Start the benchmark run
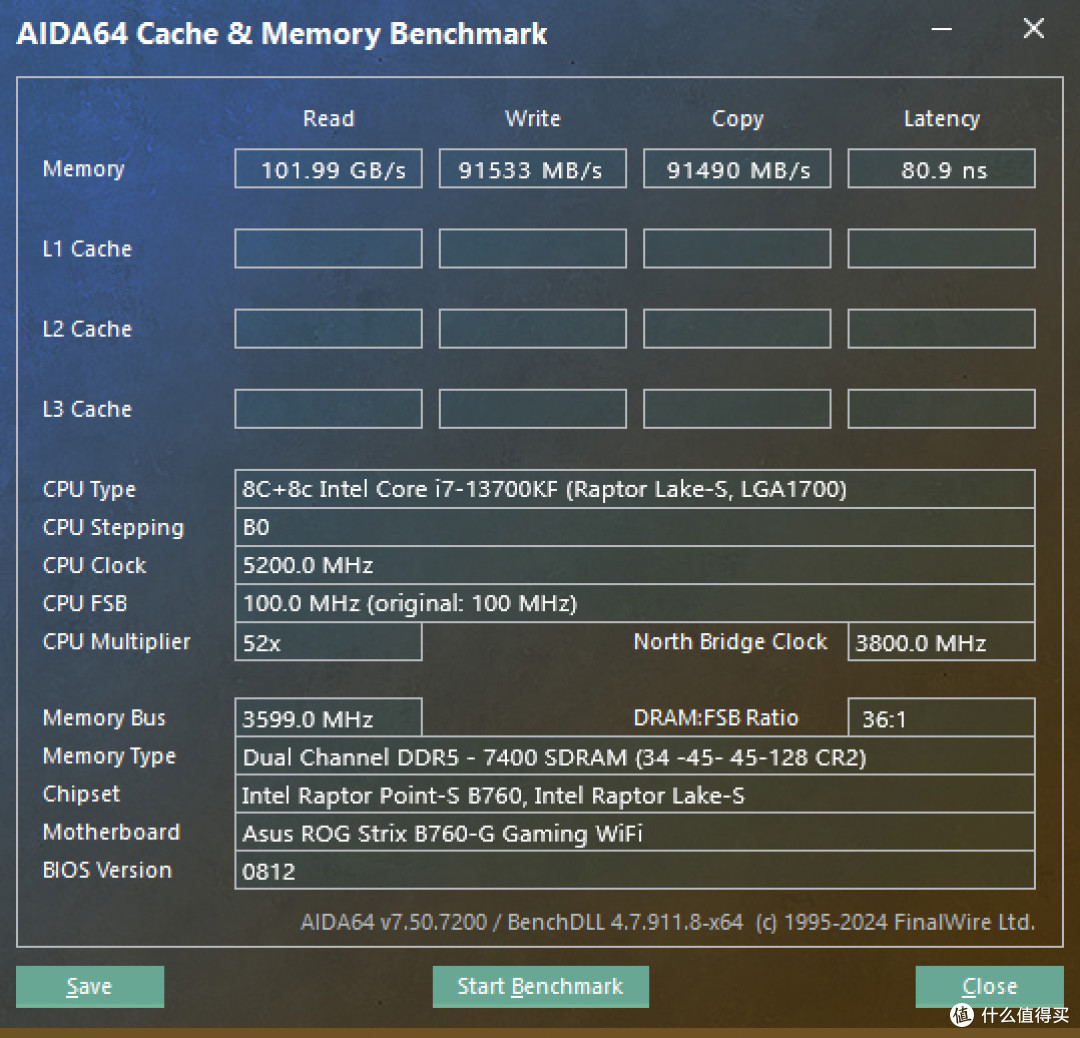 click(x=541, y=986)
